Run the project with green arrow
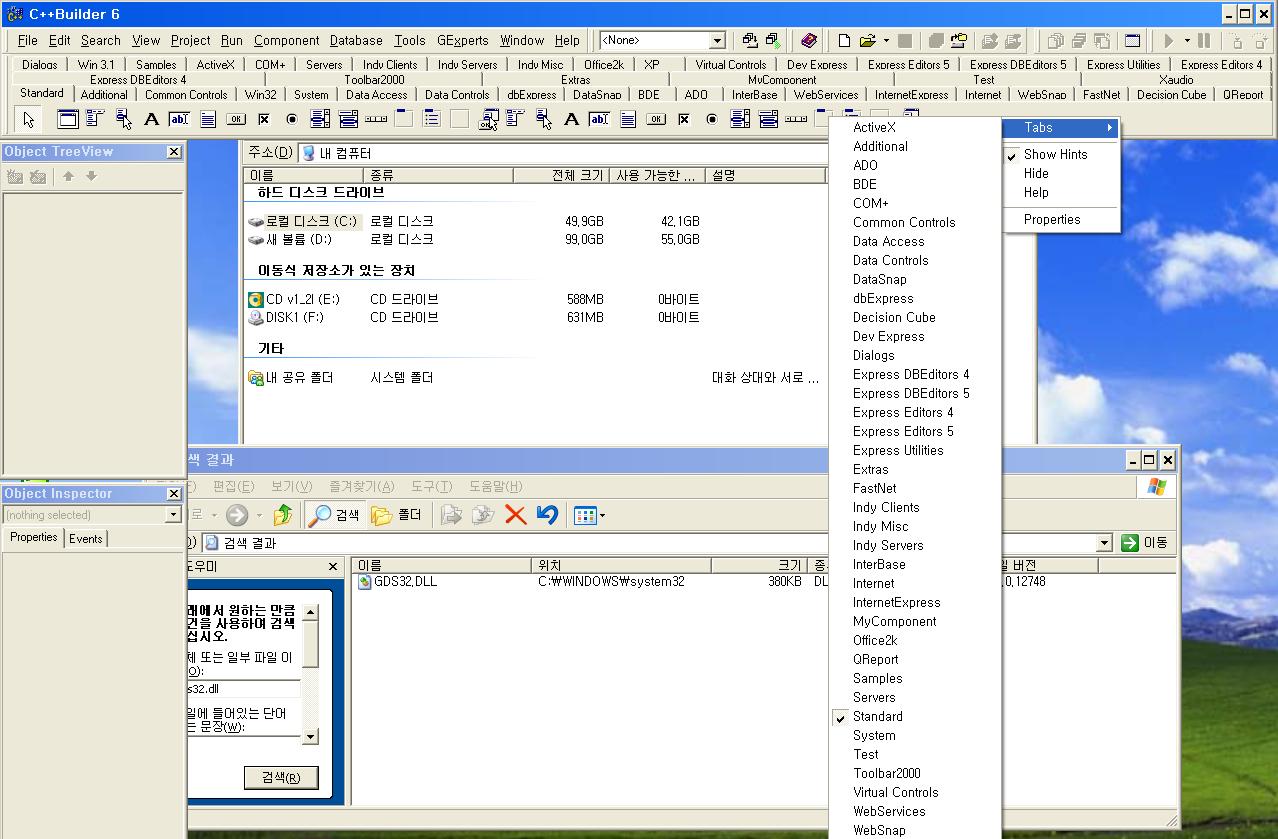The height and width of the screenshot is (839, 1278). tap(1168, 41)
